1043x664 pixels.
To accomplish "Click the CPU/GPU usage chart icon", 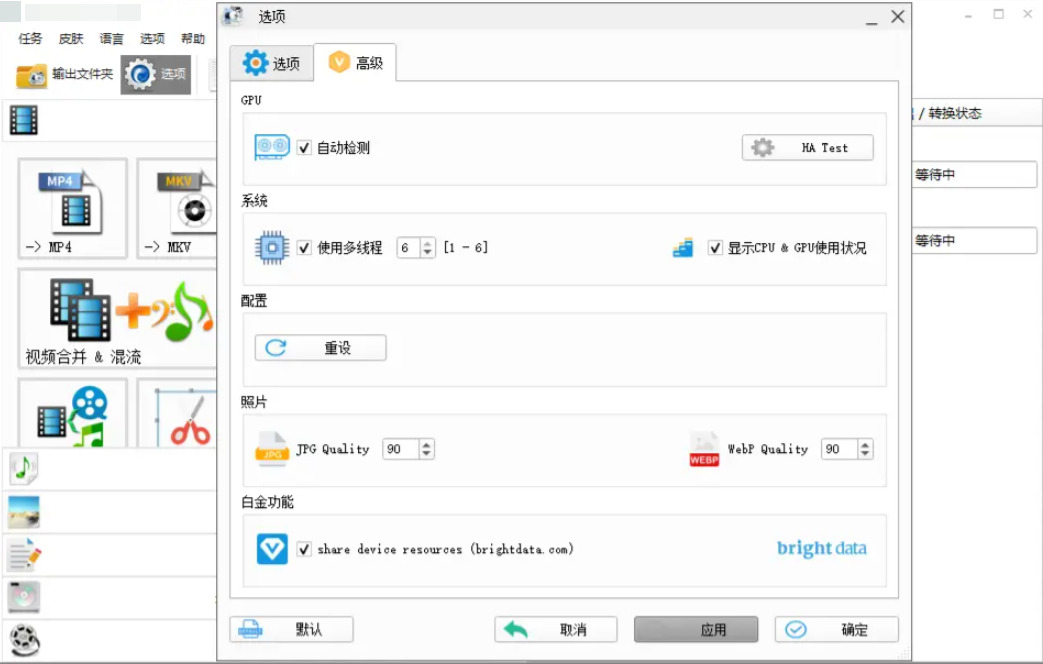I will [x=682, y=248].
